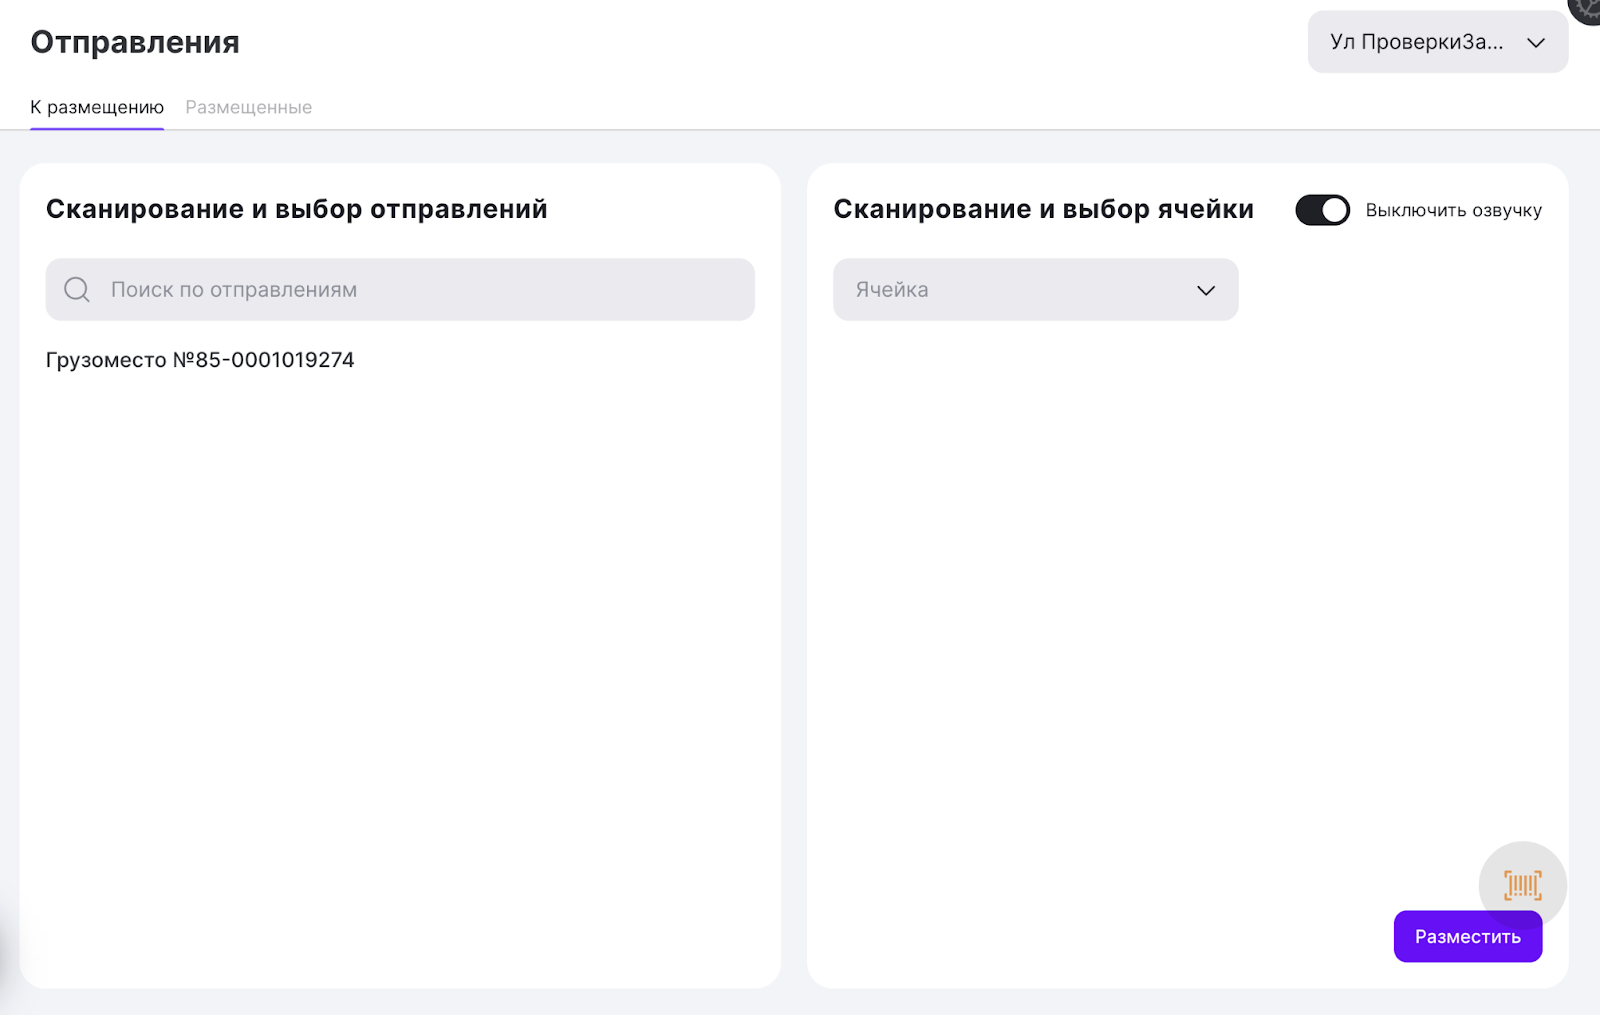Open the "Ячейка" dropdown

1035,290
